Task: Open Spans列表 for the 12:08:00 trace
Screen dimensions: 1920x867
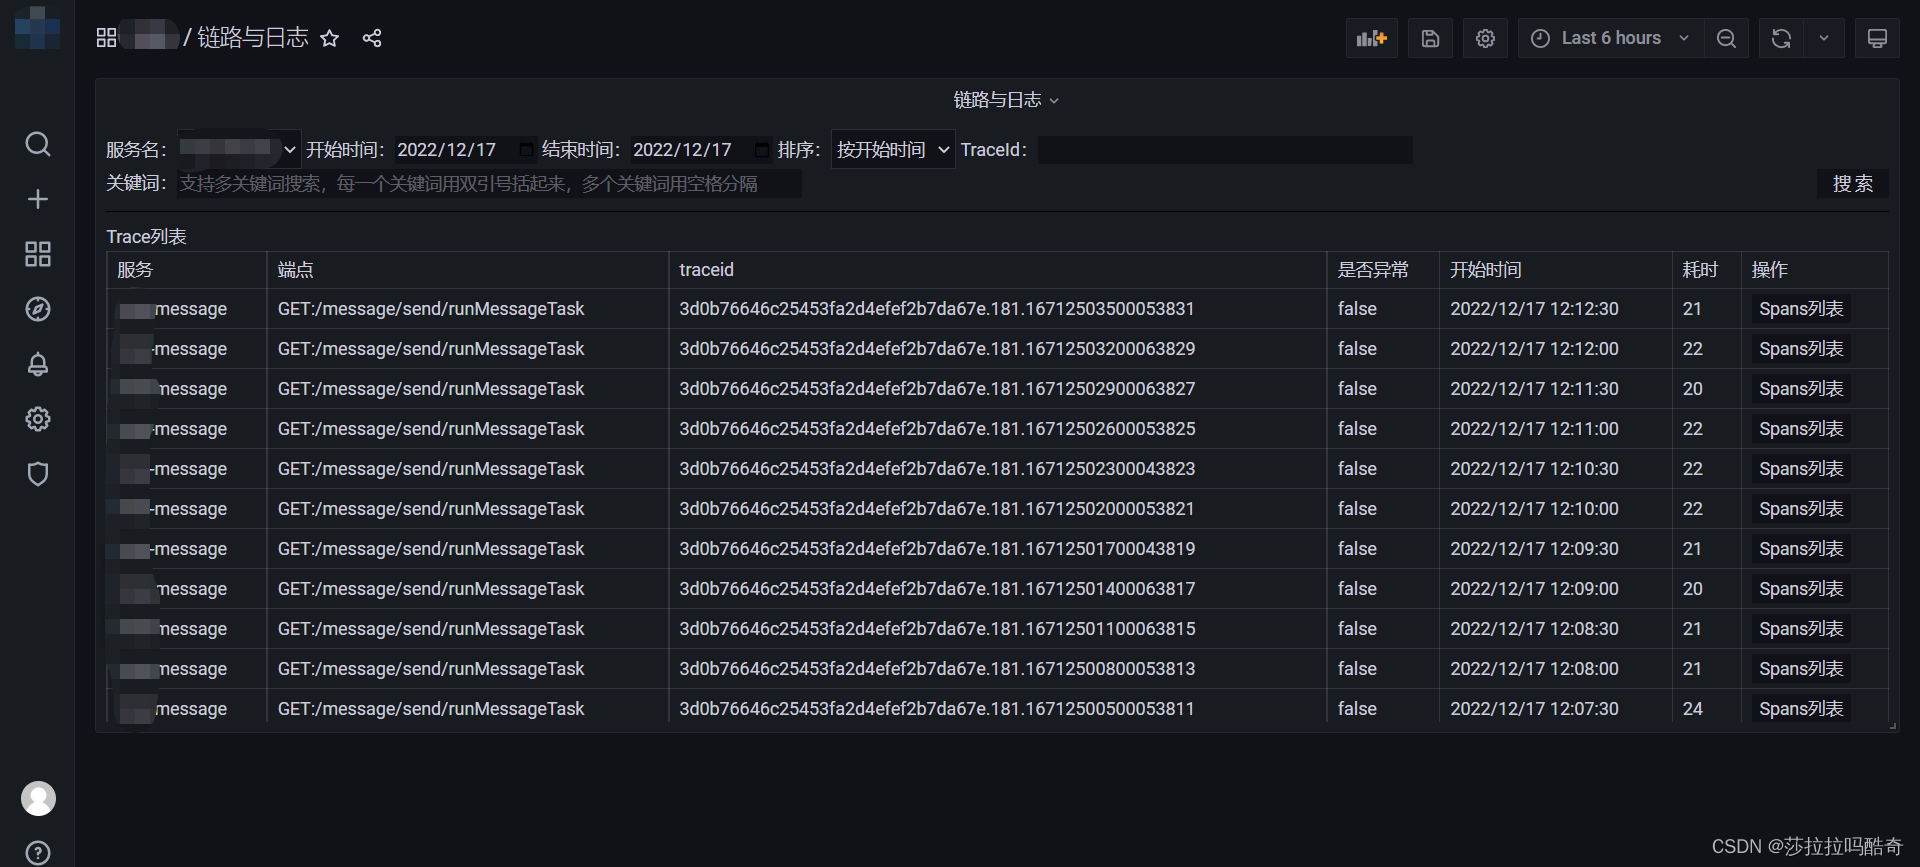Action: click(1801, 669)
